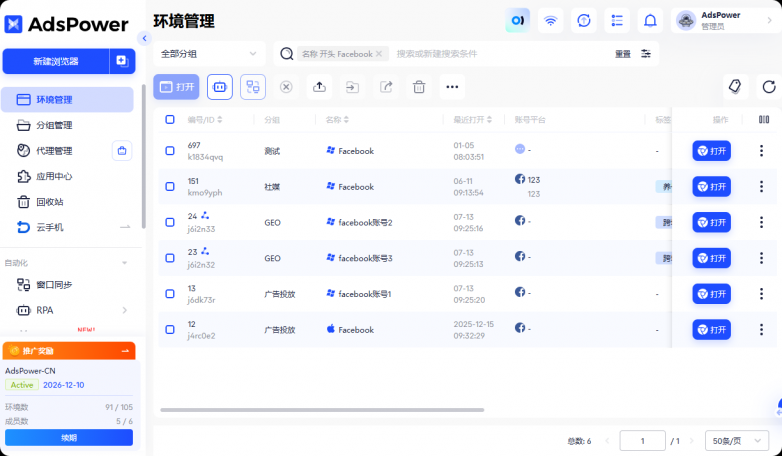
Task: Open the 50条/页 page size dropdown
Action: [x=737, y=441]
